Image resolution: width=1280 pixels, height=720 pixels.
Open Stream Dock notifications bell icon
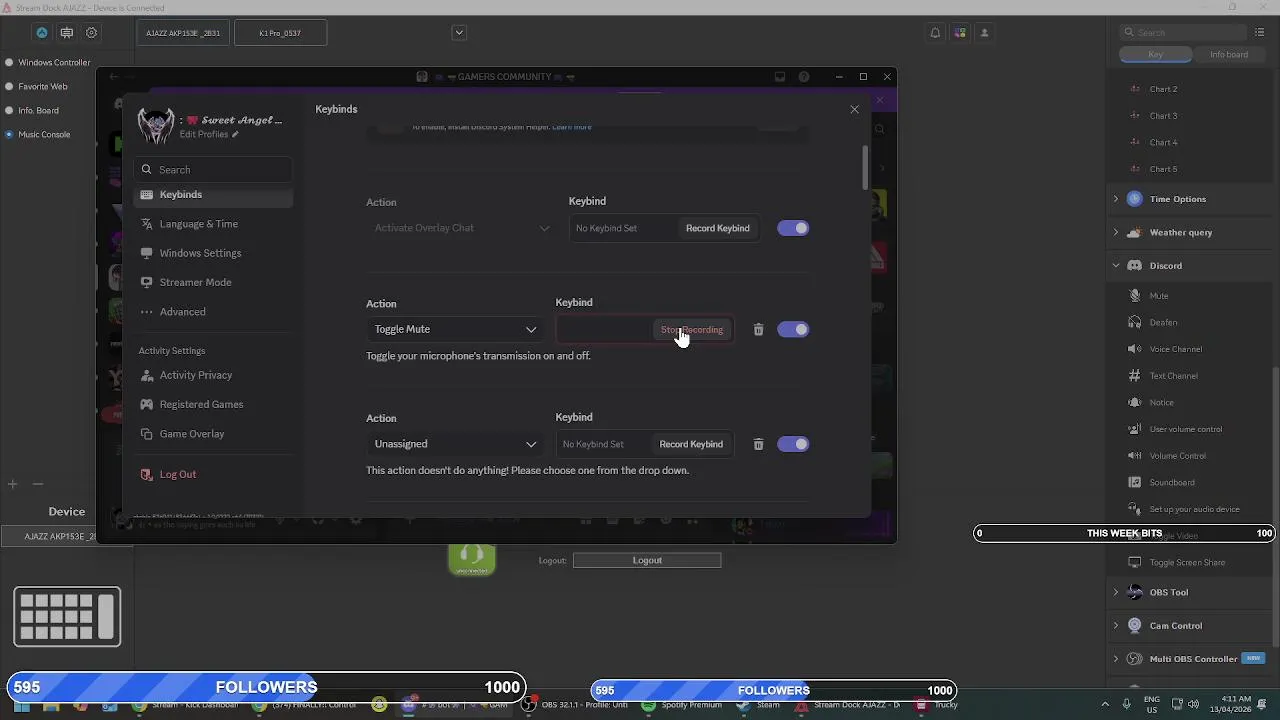935,33
